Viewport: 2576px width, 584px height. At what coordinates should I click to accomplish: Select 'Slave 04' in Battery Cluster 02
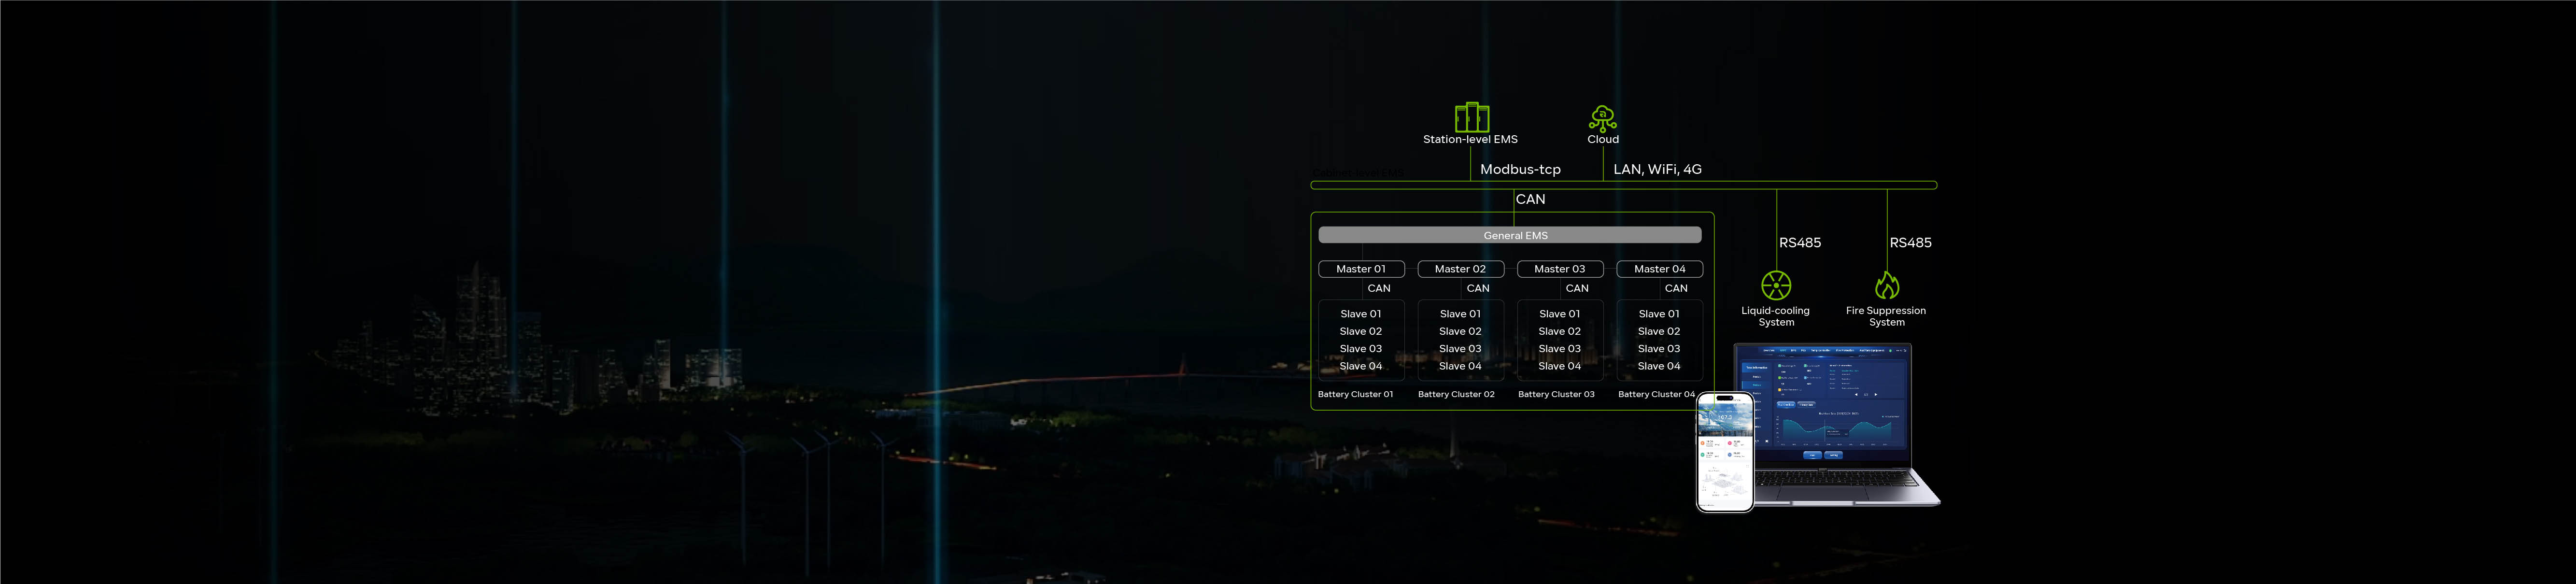1460,366
